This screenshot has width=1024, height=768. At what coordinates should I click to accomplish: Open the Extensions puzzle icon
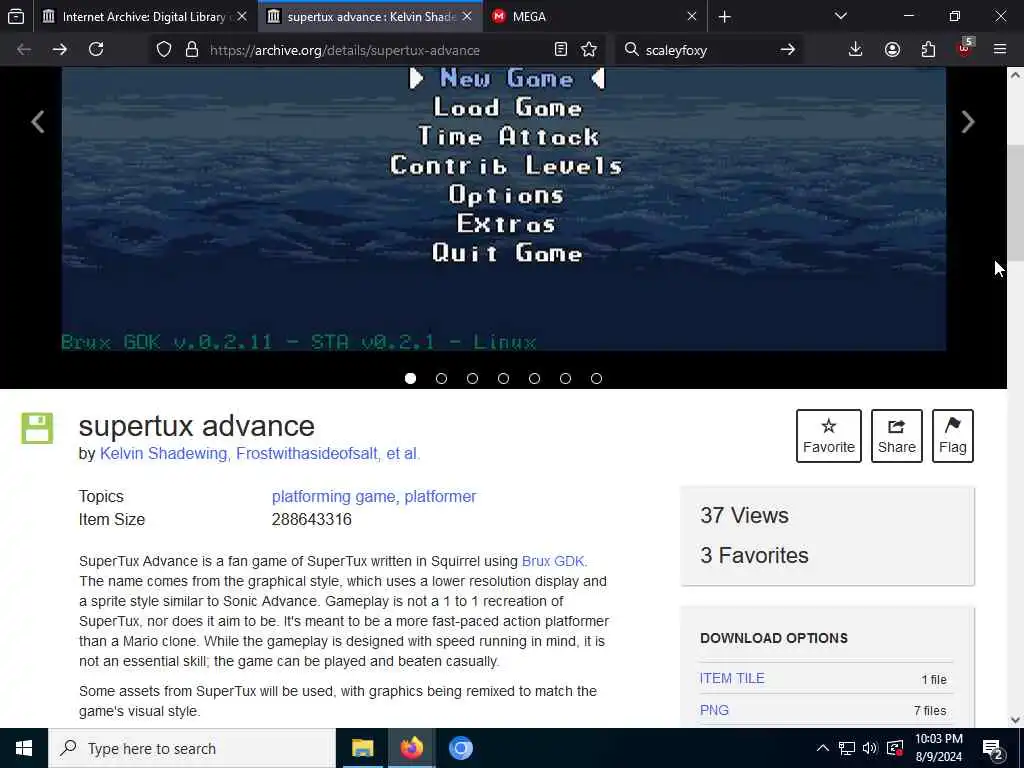(928, 50)
